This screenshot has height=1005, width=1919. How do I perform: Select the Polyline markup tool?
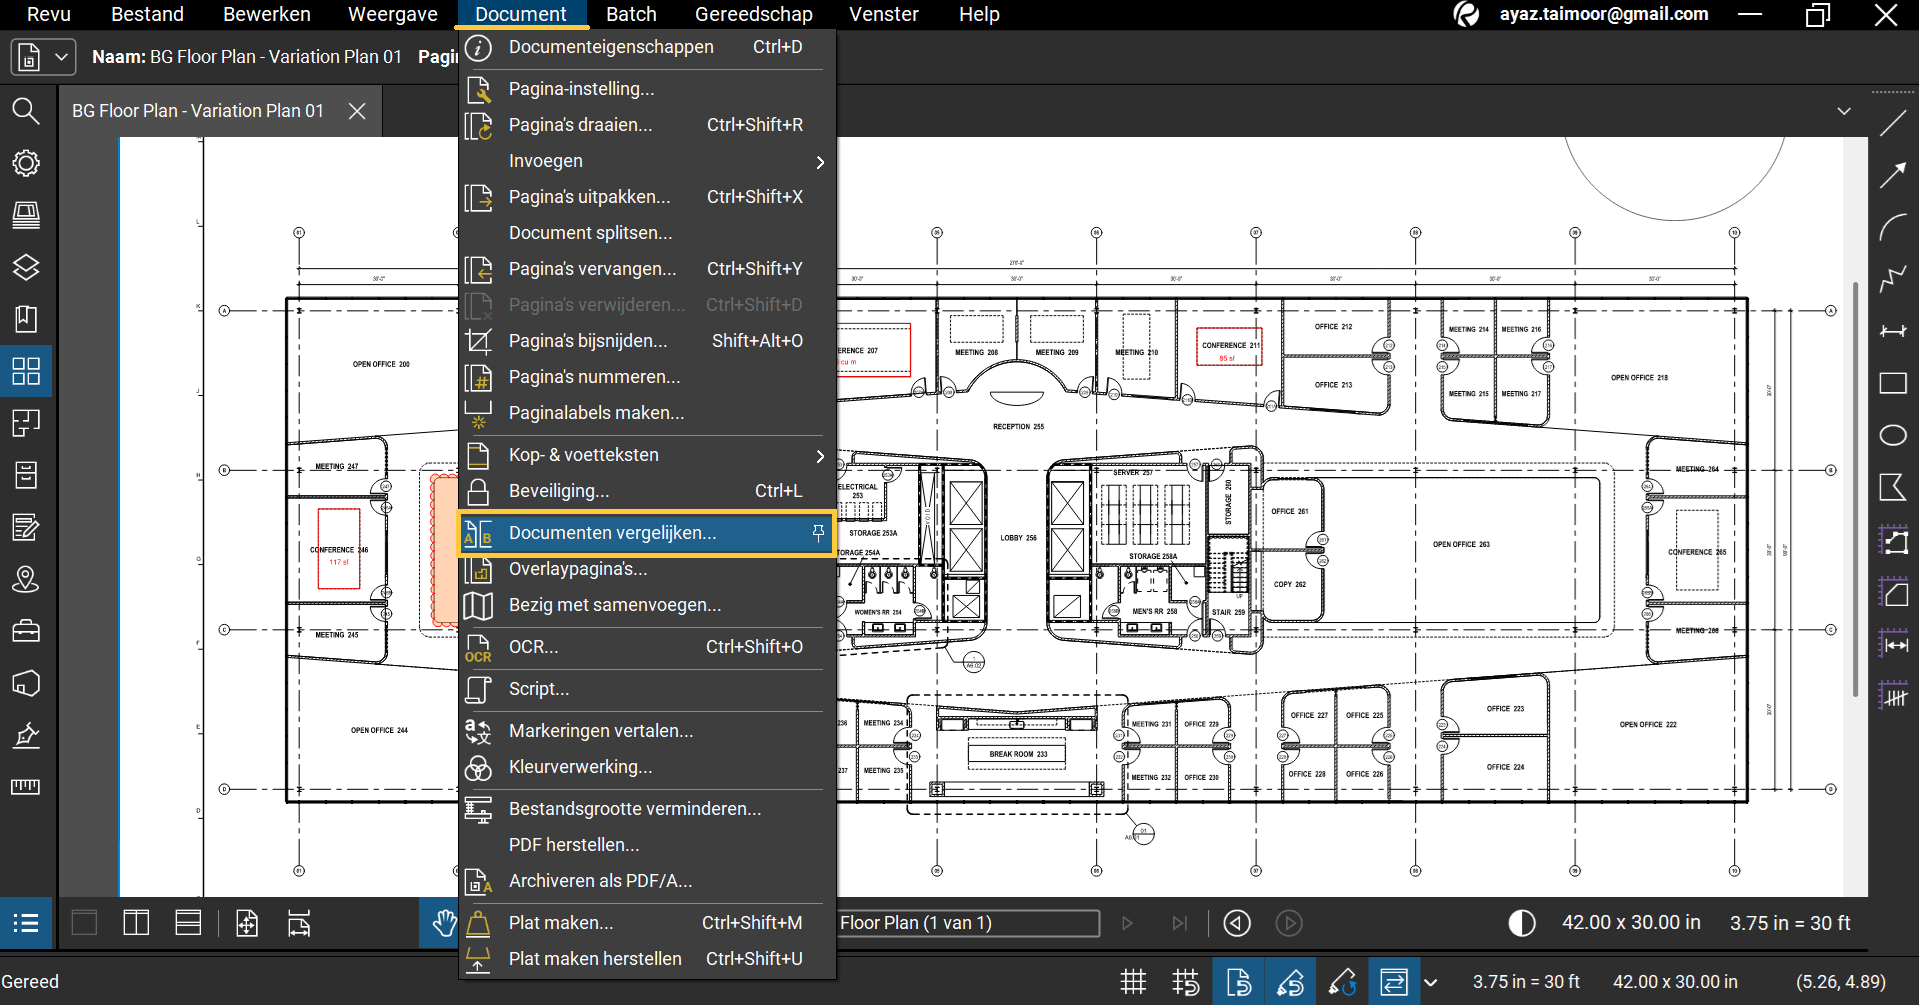(1893, 279)
